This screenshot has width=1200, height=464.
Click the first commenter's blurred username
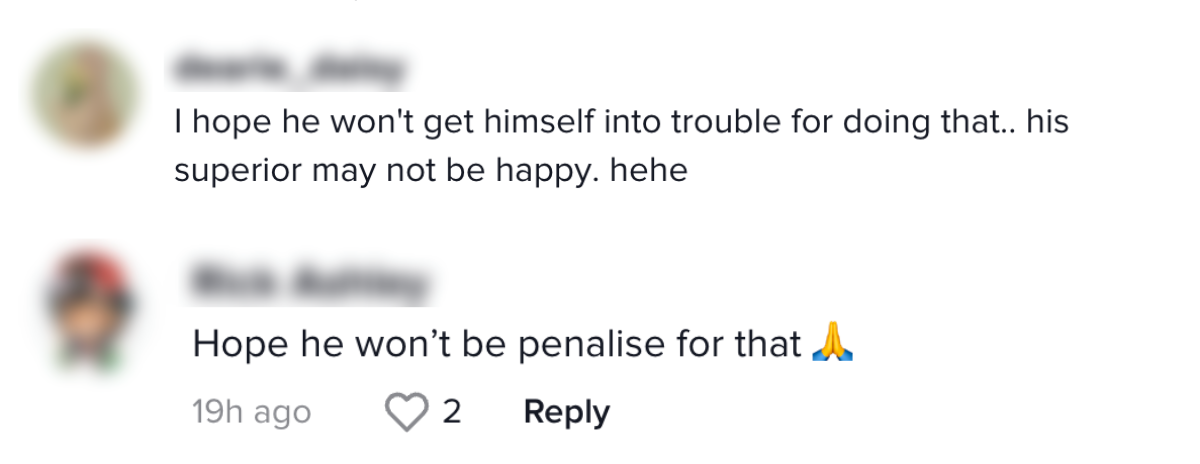point(288,70)
